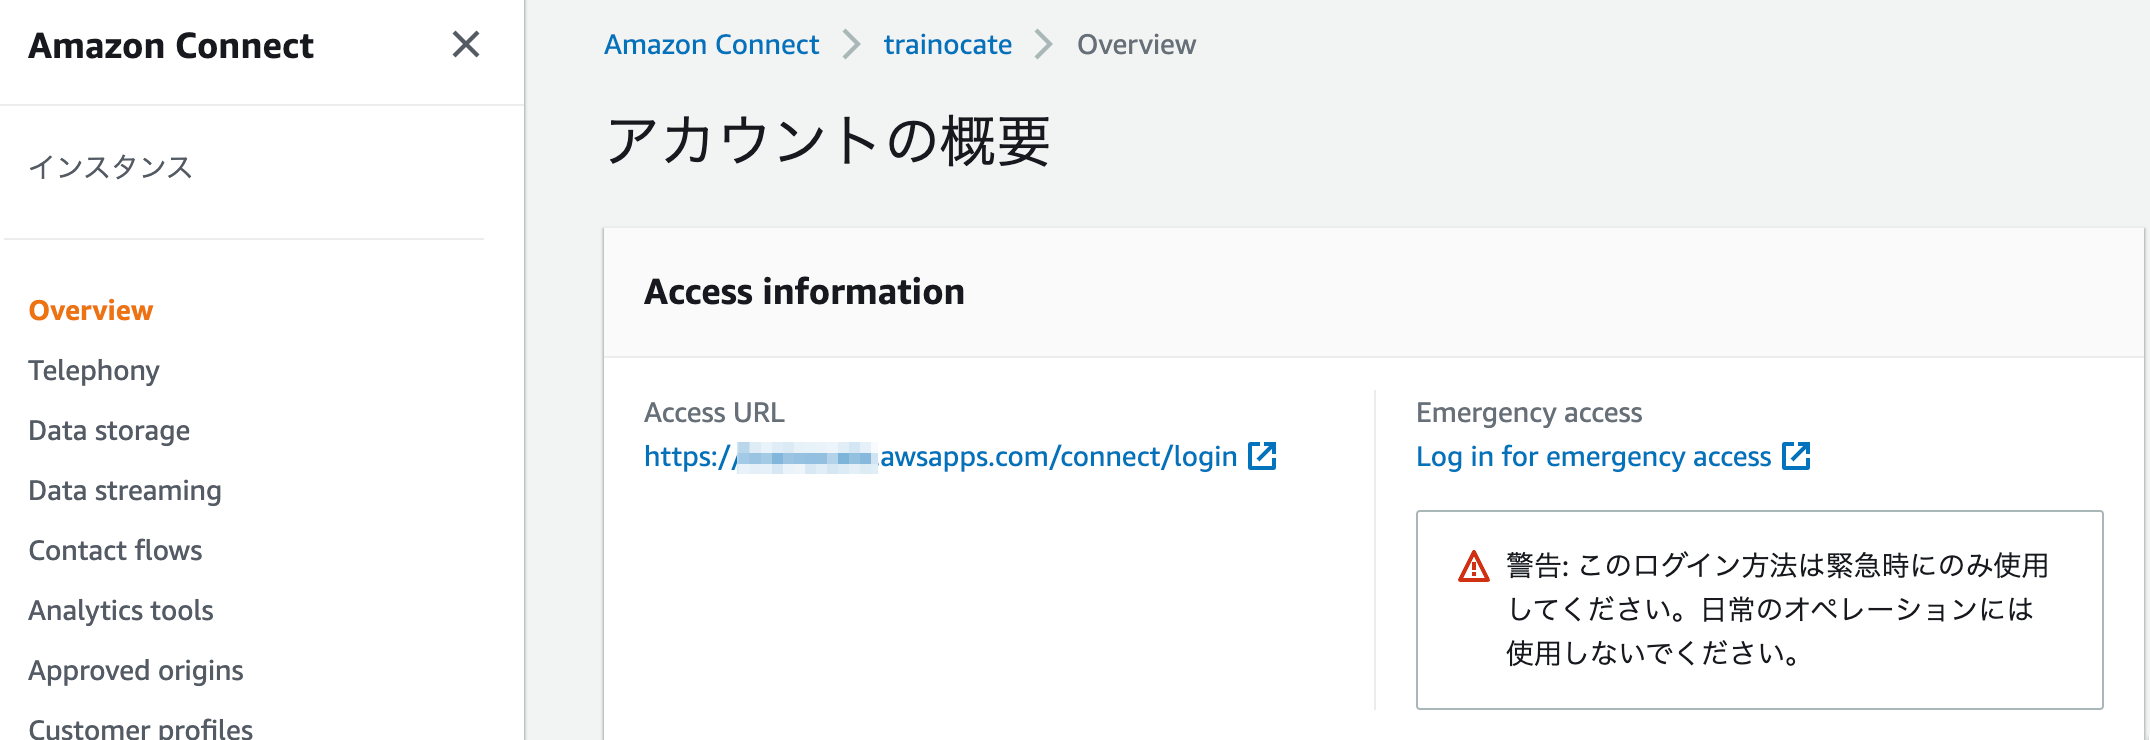The width and height of the screenshot is (2150, 740).
Task: Click the trainocate breadcrumb link
Action: click(x=948, y=44)
